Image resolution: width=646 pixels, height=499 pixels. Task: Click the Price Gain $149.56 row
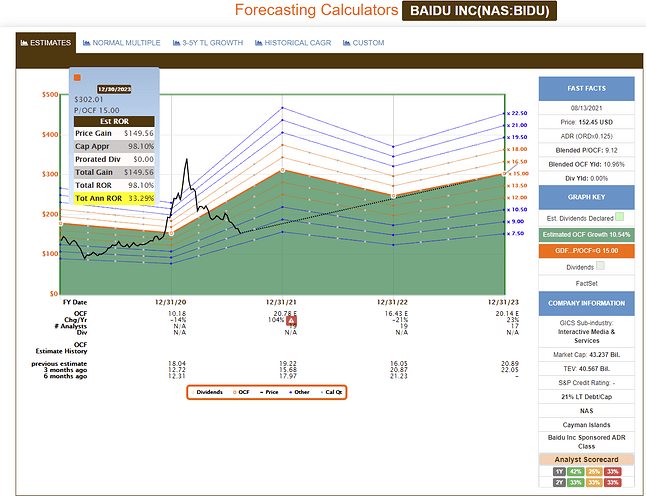click(x=115, y=134)
